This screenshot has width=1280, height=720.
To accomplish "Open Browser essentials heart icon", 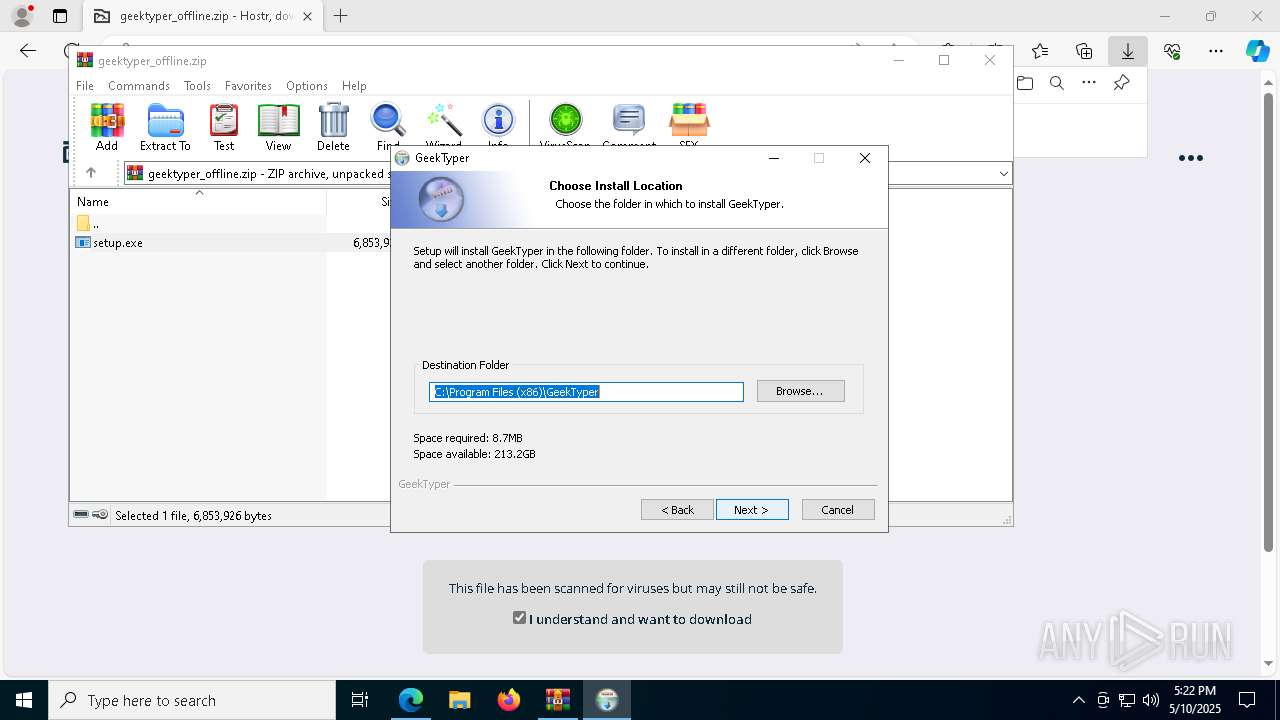I will (1172, 51).
